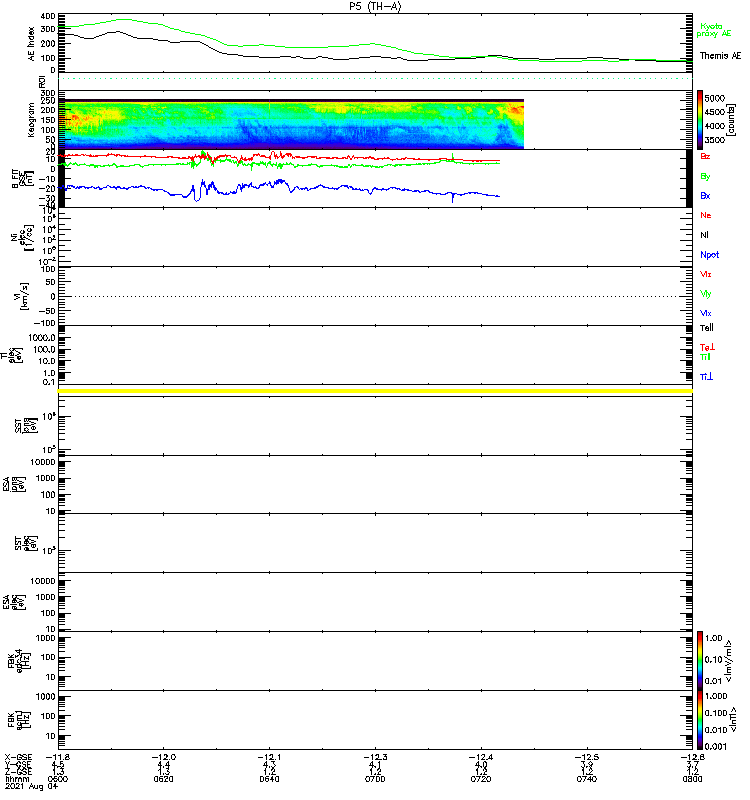Viewport: 750px width, 800px height.
Task: Click the hhmm row label
Action: pos(17,779)
